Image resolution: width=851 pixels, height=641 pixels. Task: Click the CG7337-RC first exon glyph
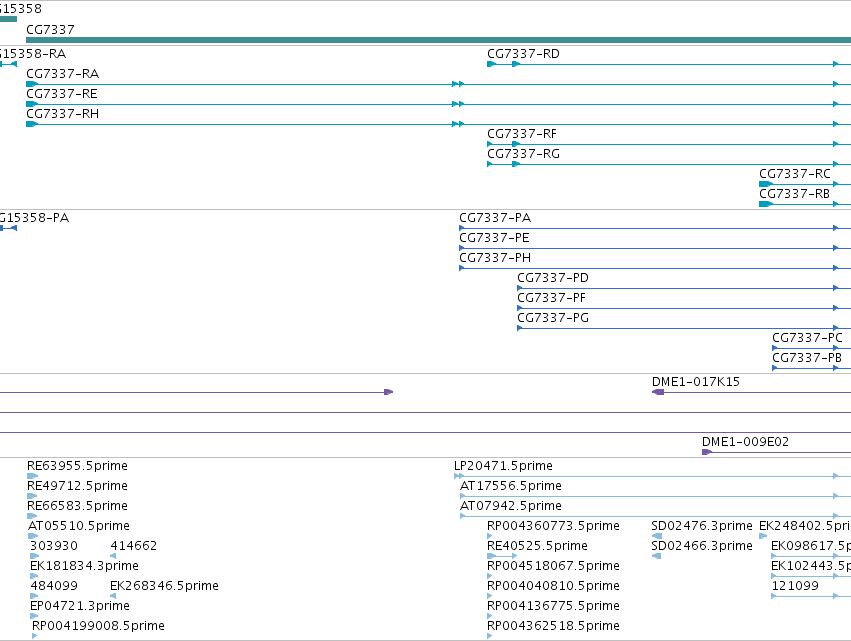(x=765, y=184)
